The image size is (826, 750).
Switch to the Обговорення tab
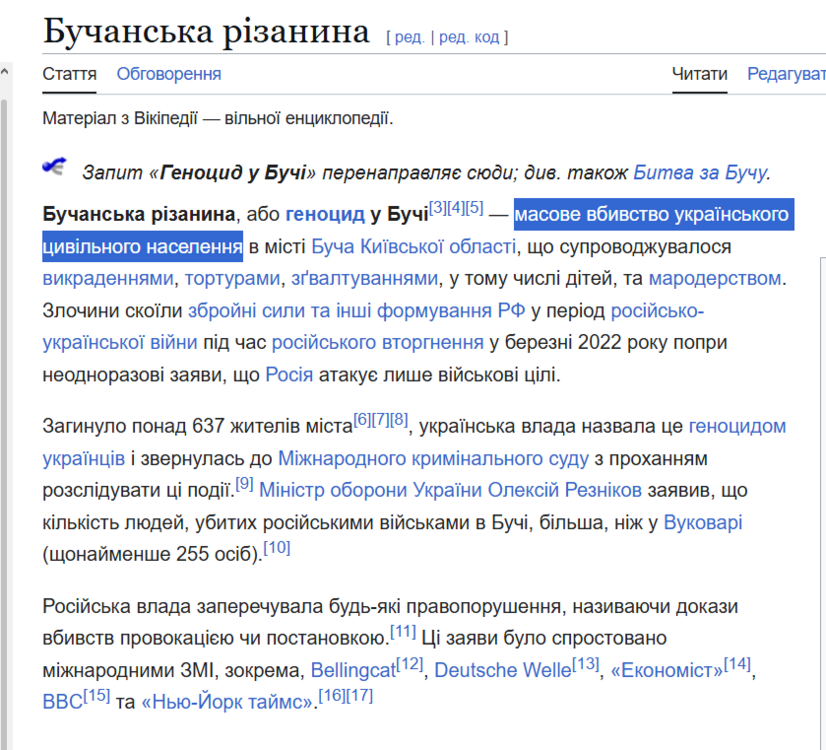pos(169,74)
